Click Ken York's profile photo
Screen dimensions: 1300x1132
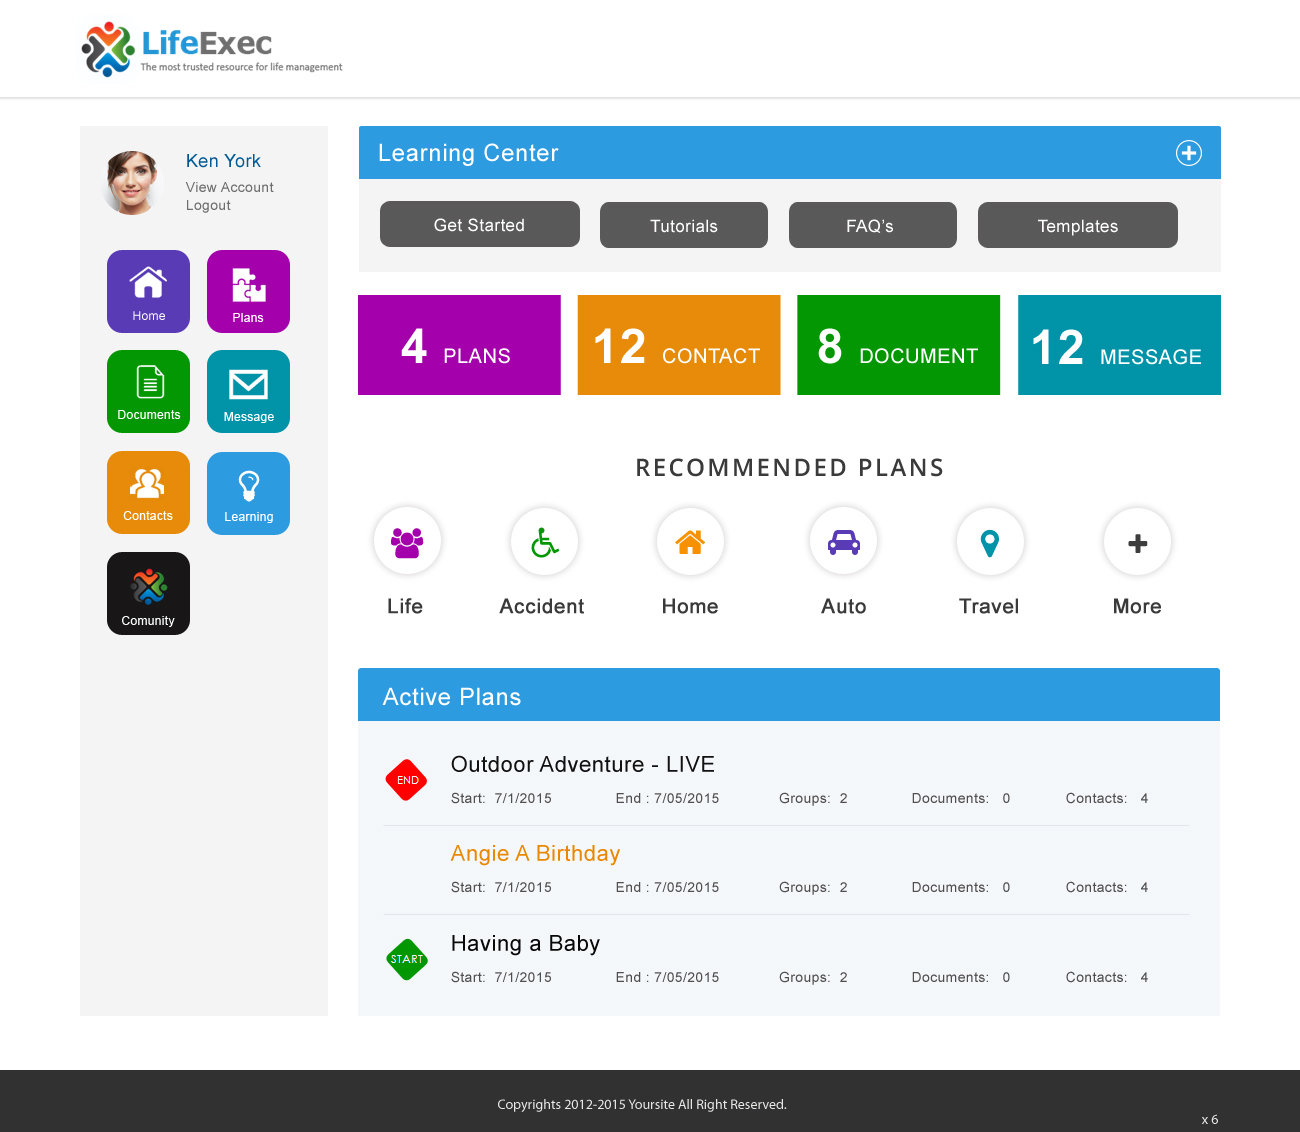[131, 183]
